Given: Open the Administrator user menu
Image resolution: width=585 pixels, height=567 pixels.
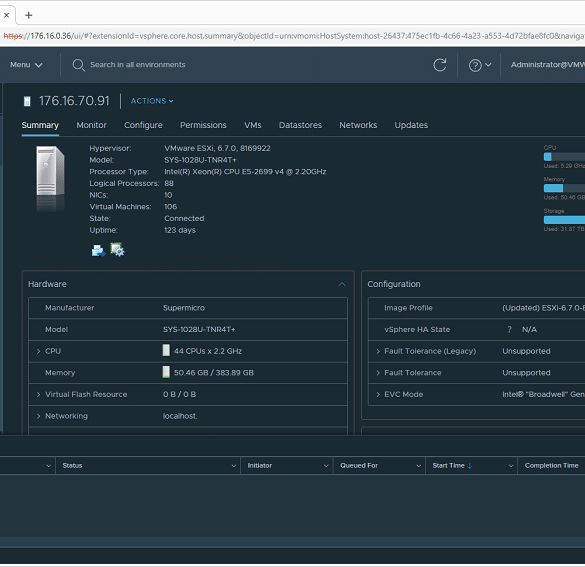Looking at the screenshot, I should click(x=547, y=65).
